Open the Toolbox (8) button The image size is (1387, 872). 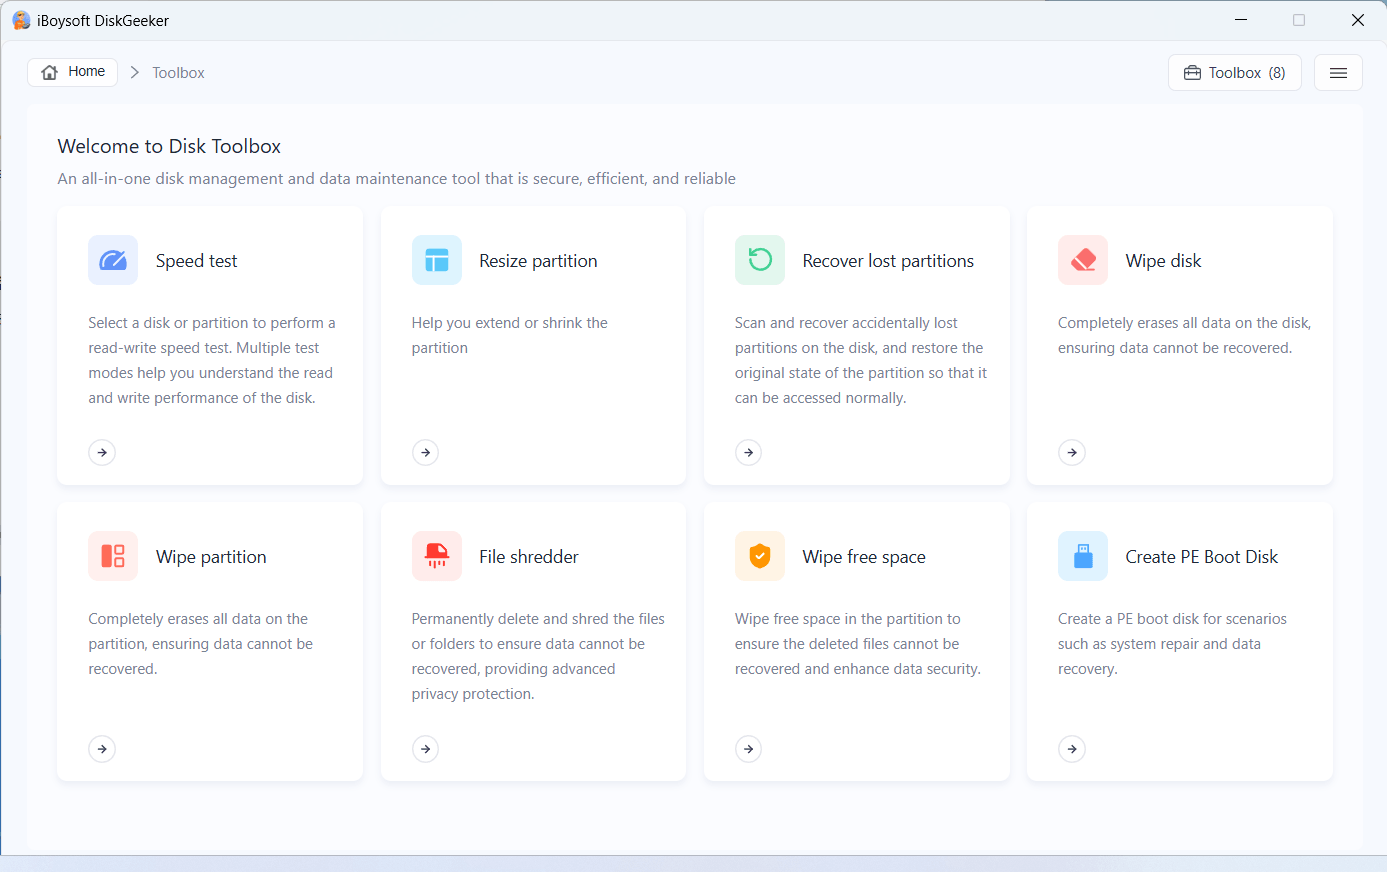click(x=1235, y=73)
